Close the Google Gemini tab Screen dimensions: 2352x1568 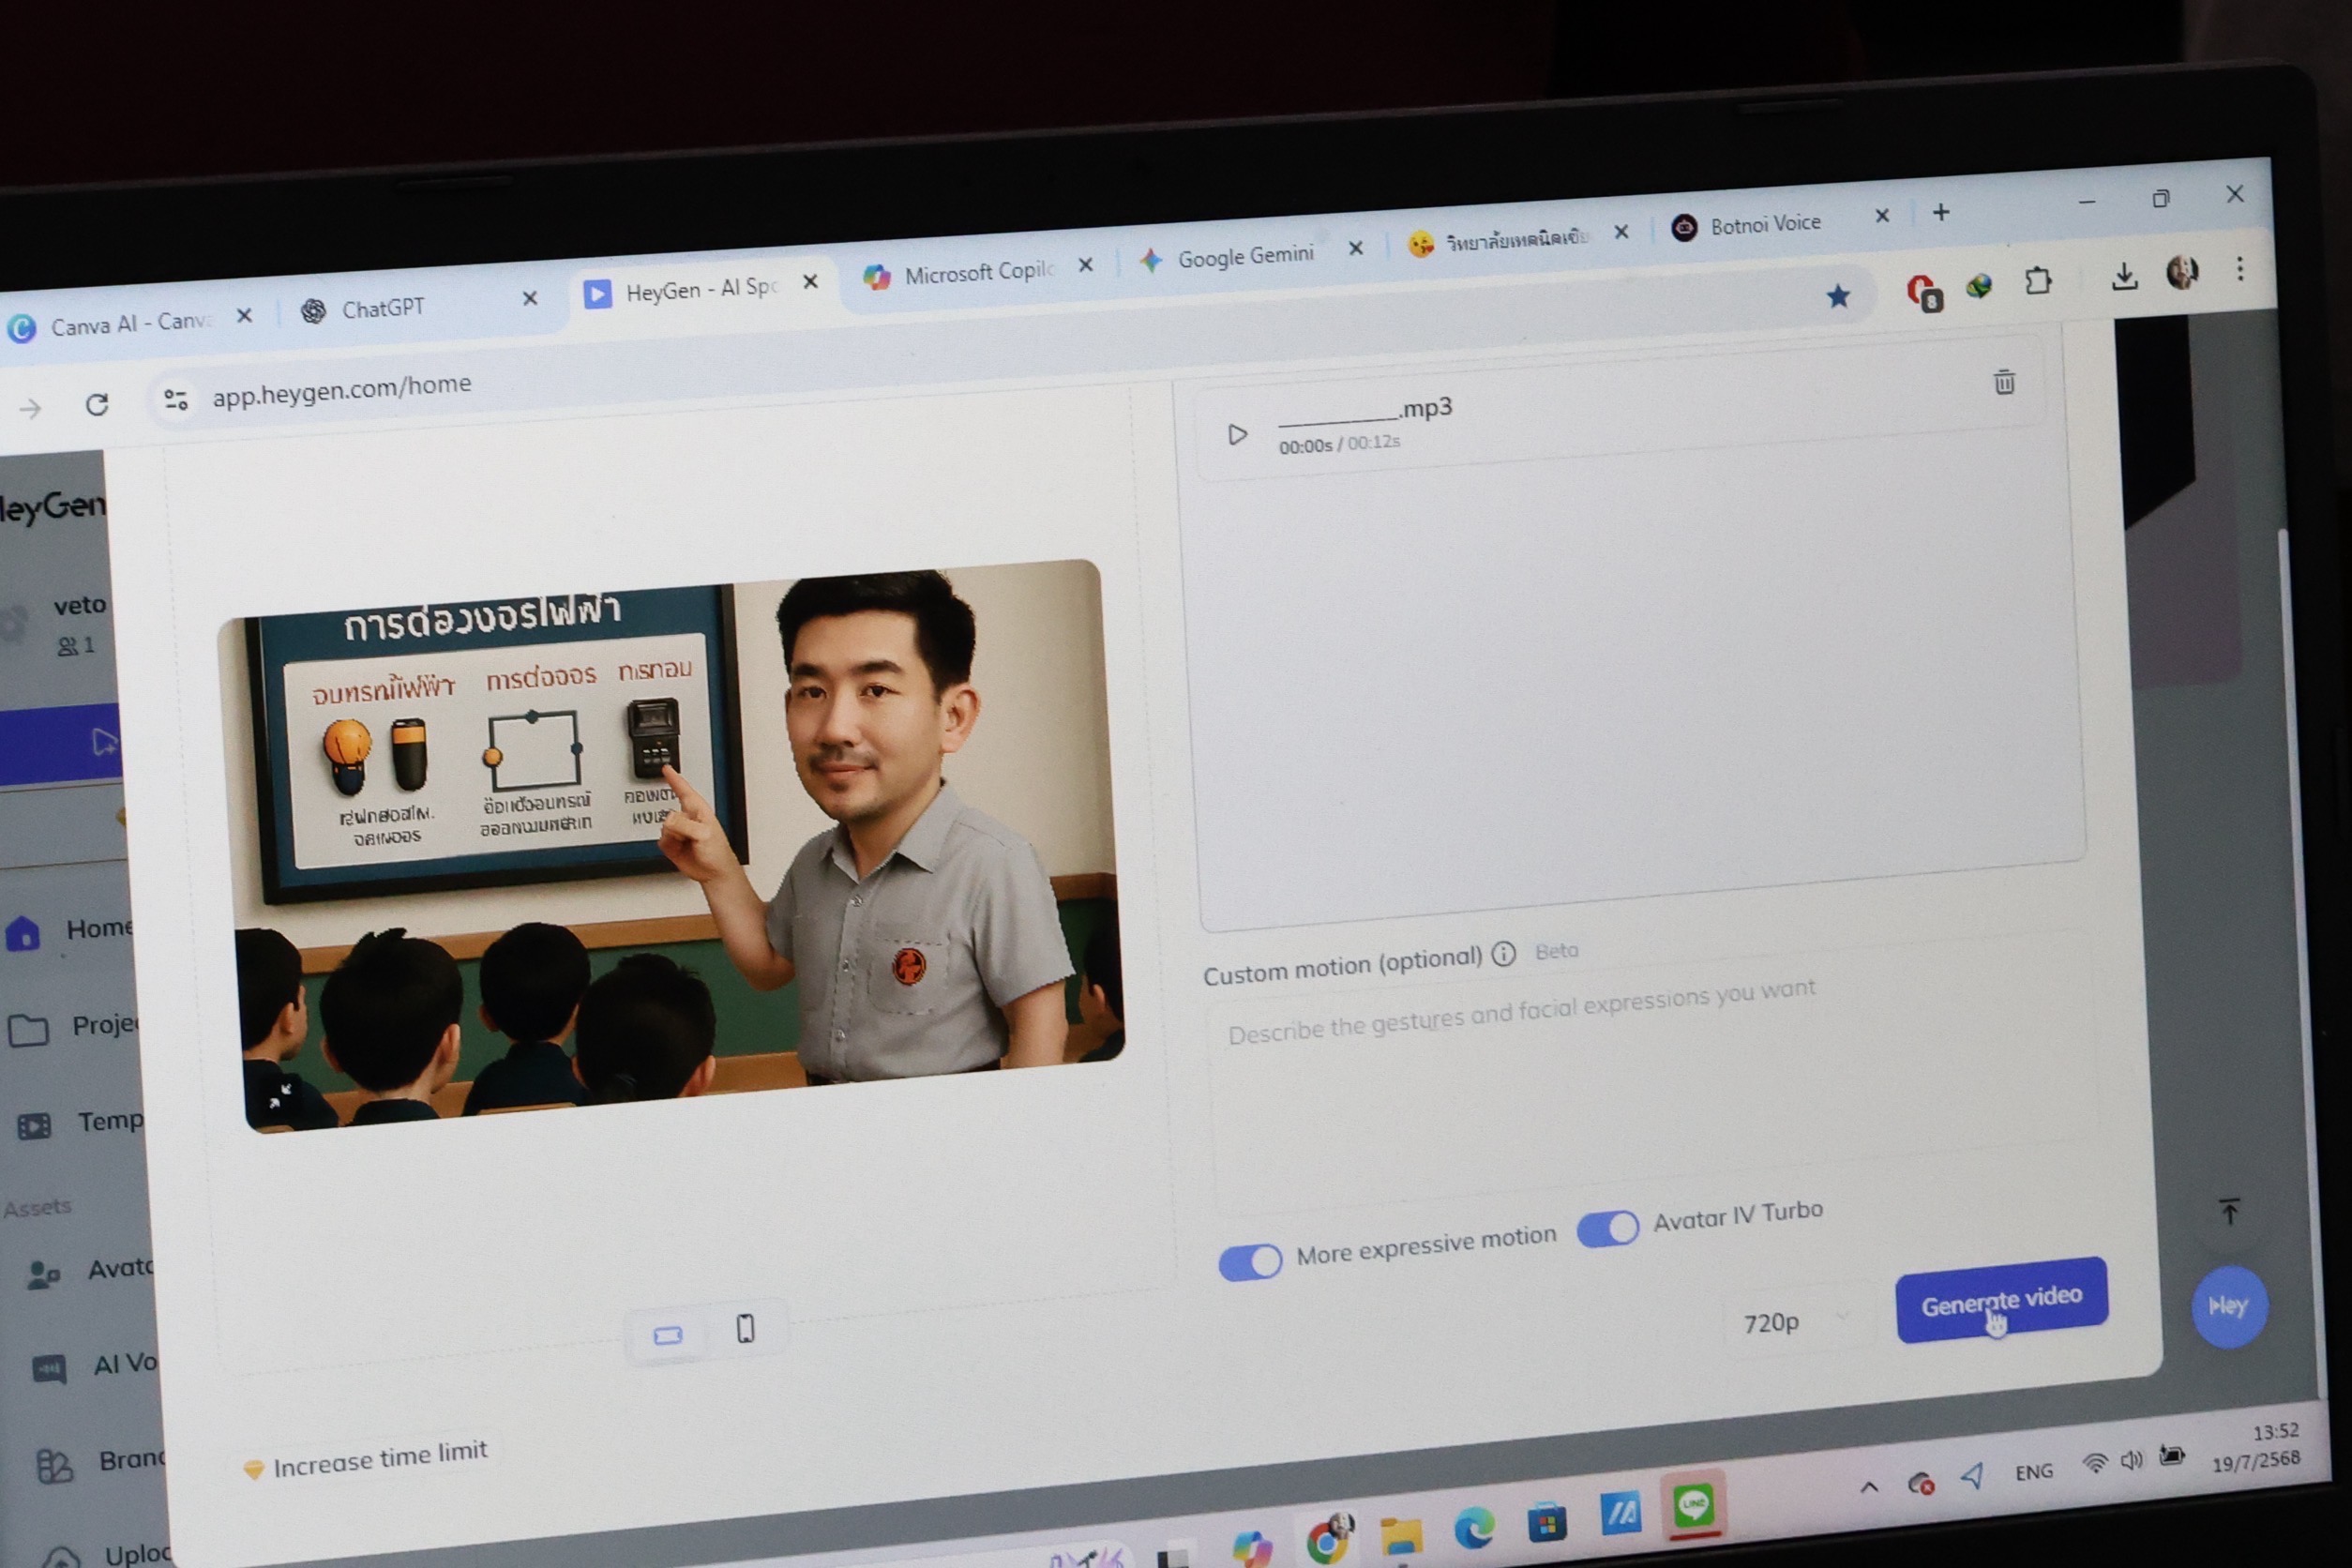coord(1356,248)
